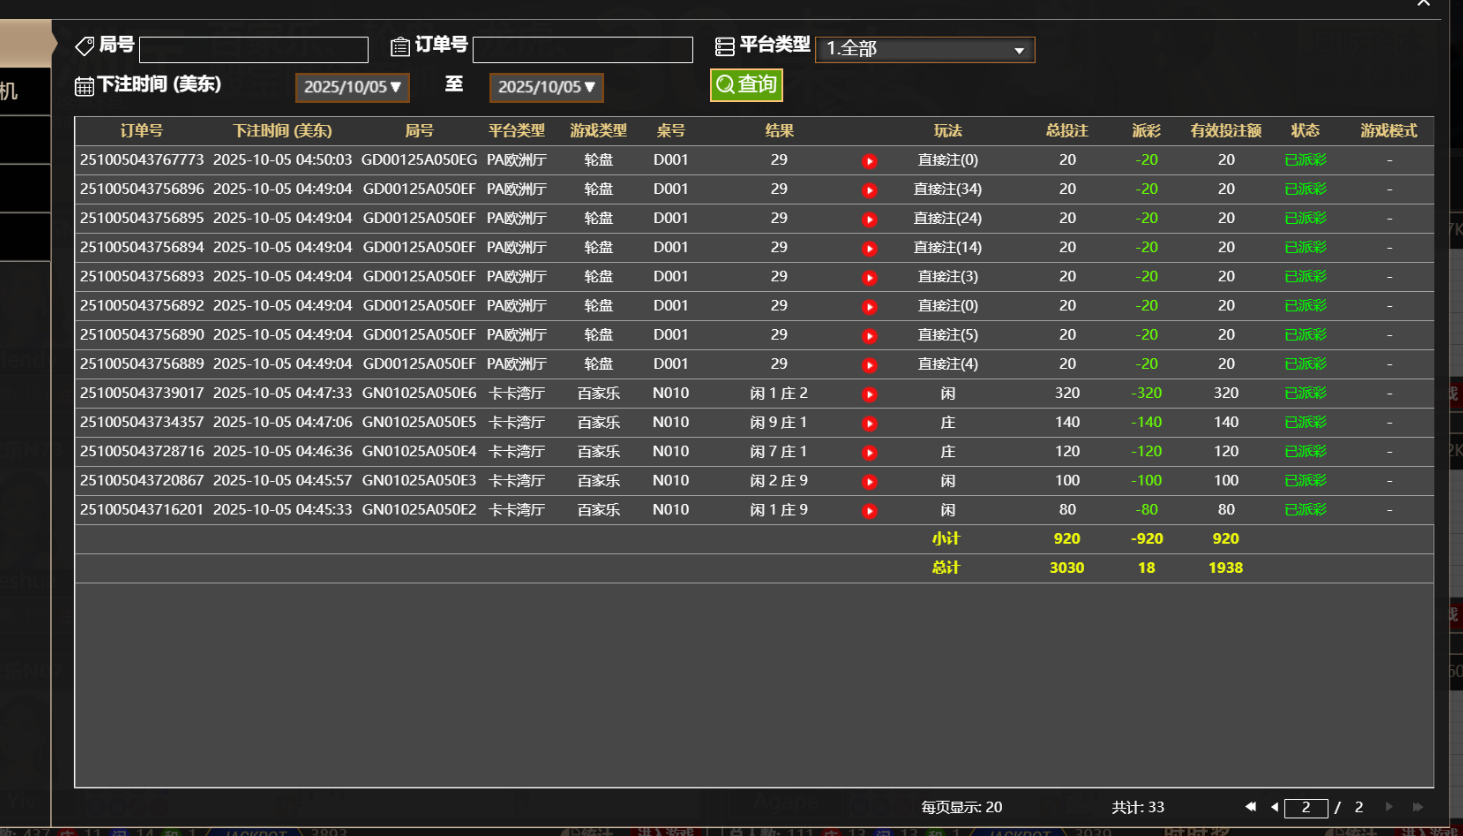Open the start date picker 2025/10/05
This screenshot has width=1463, height=836.
(352, 87)
